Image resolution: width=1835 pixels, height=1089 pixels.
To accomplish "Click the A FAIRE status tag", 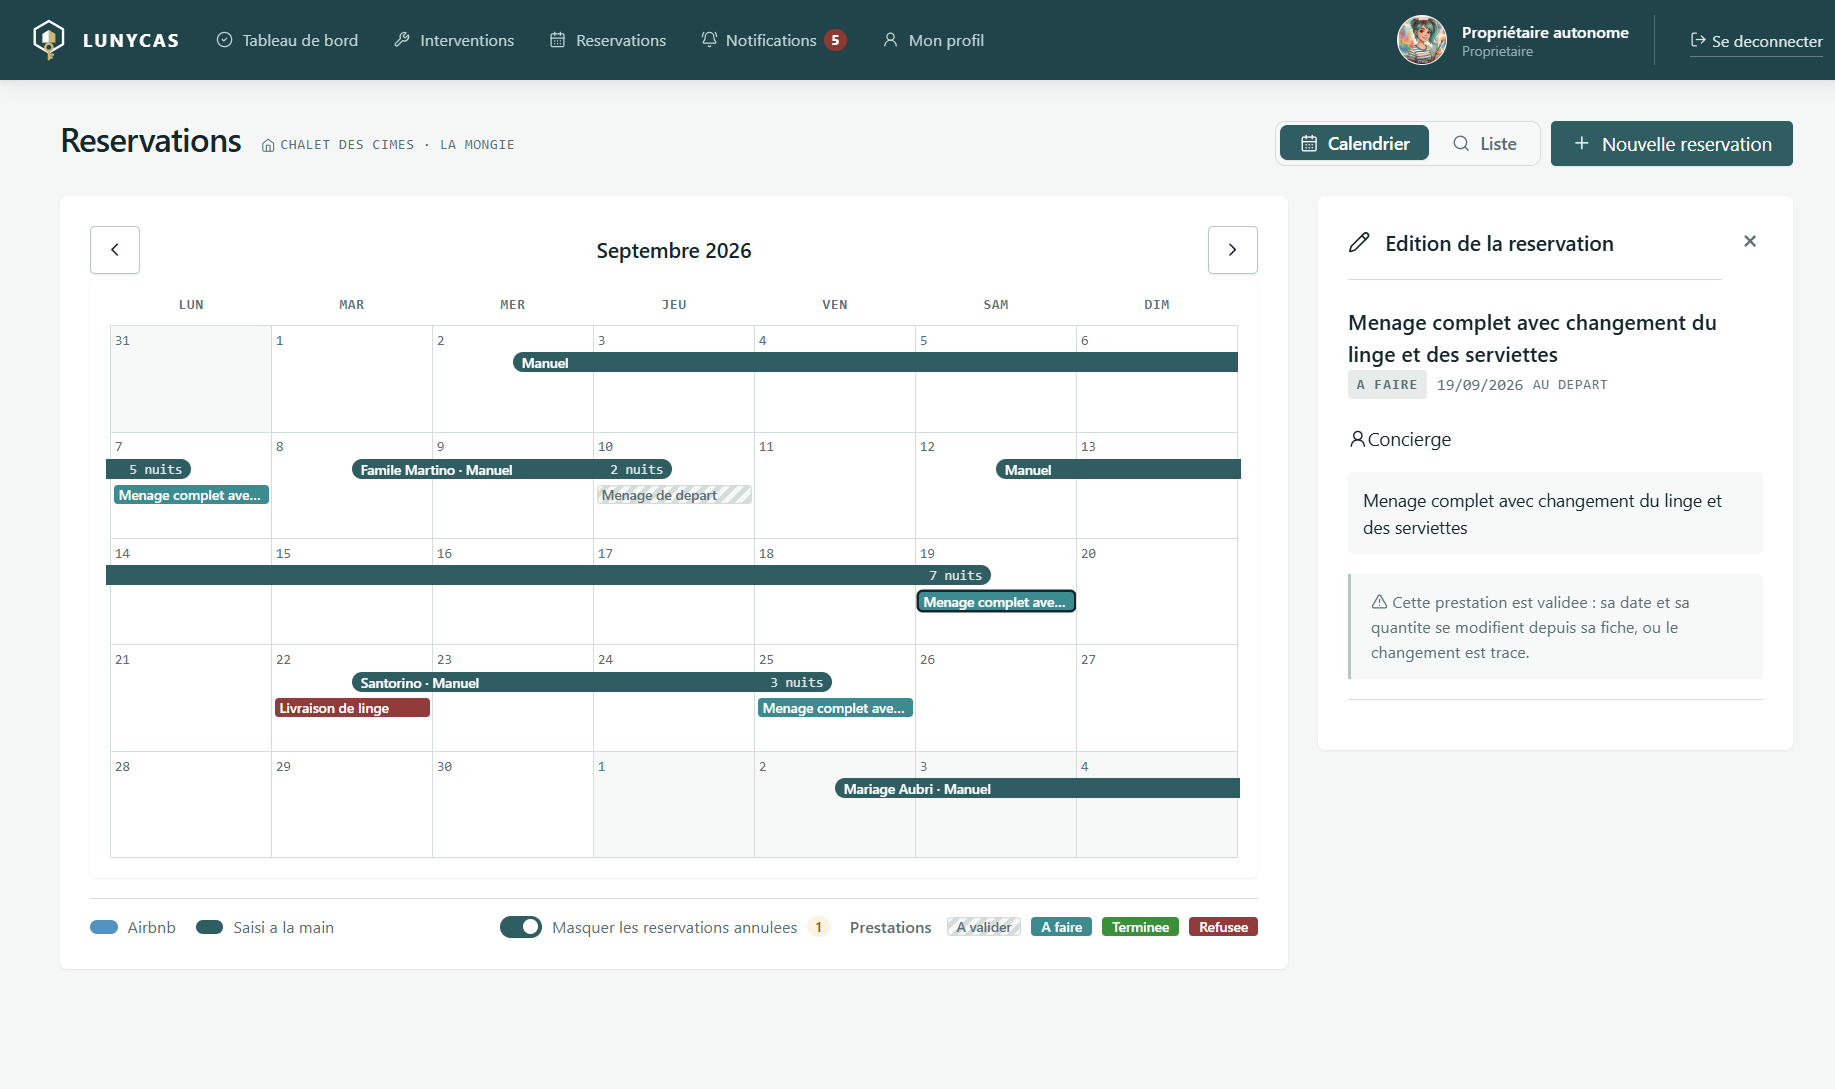I will 1387,385.
